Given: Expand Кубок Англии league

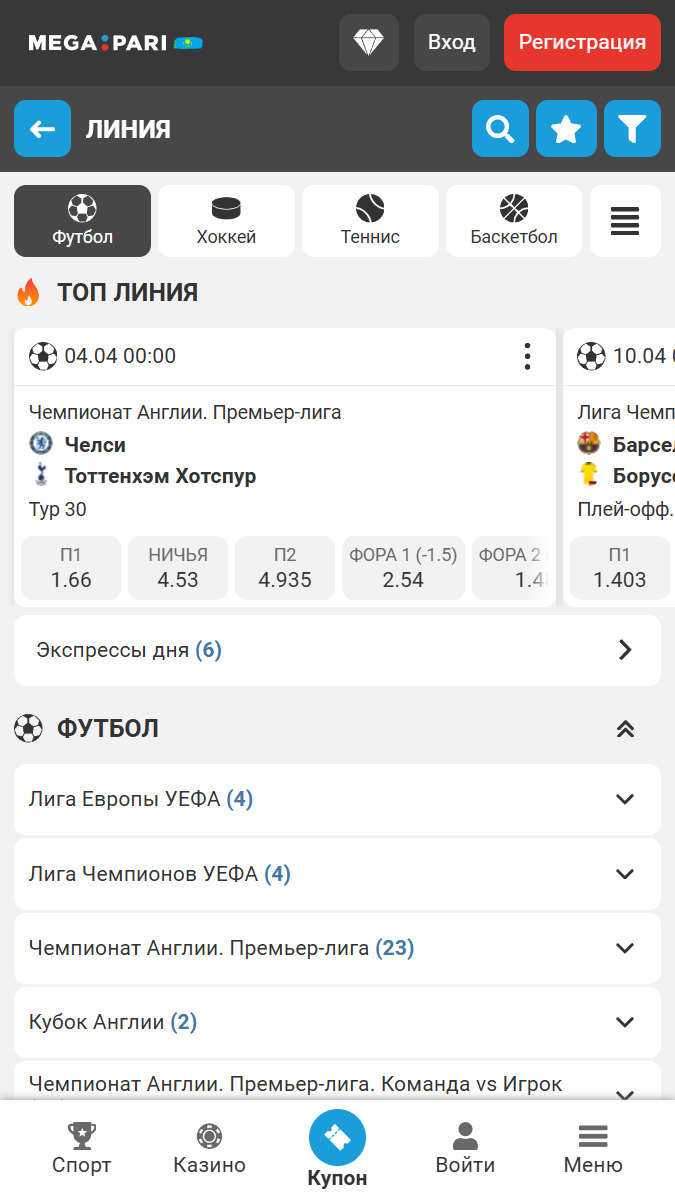Looking at the screenshot, I should point(337,1022).
